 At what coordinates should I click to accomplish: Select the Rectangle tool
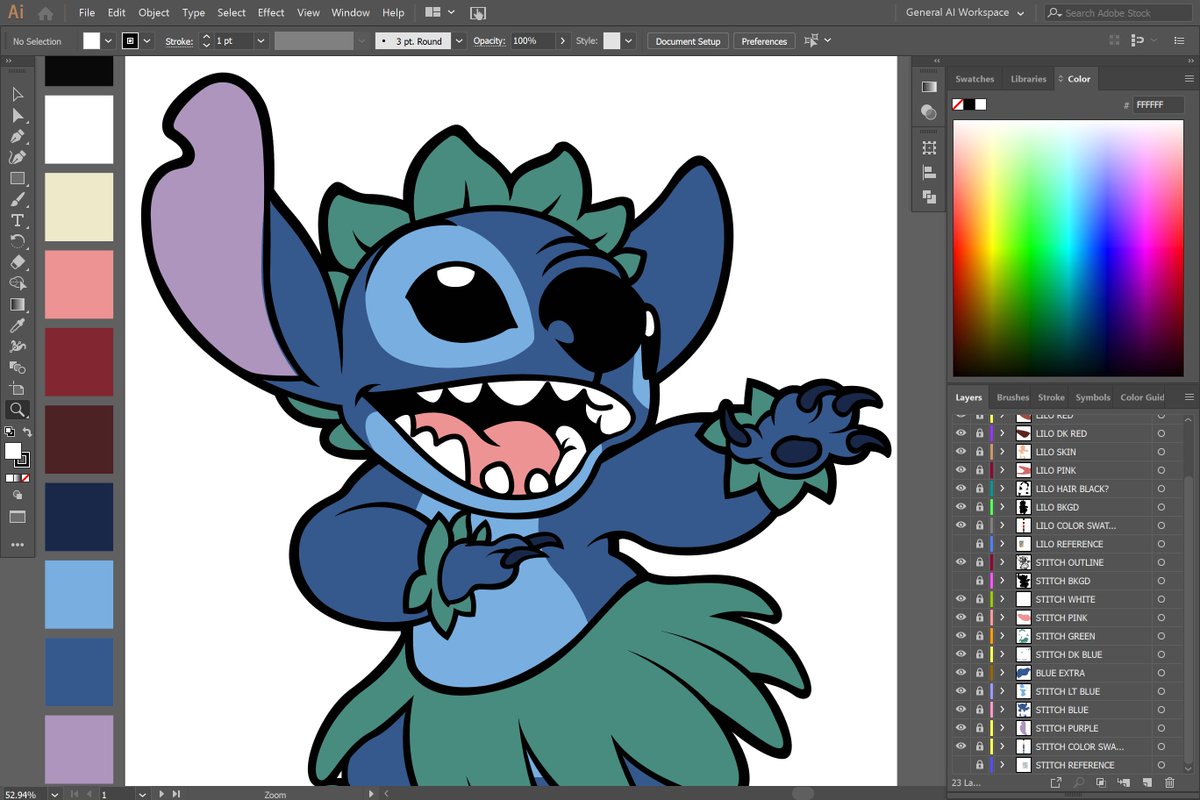[x=17, y=178]
